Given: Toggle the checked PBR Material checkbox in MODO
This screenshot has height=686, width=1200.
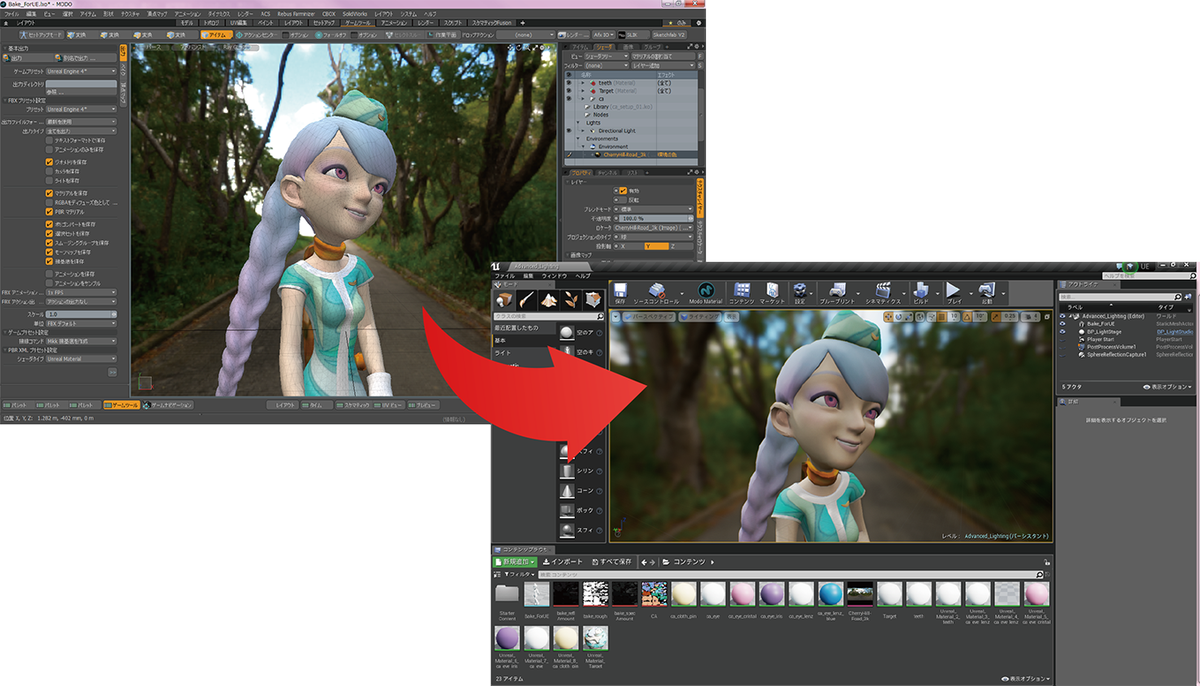Looking at the screenshot, I should pyautogui.click(x=50, y=211).
